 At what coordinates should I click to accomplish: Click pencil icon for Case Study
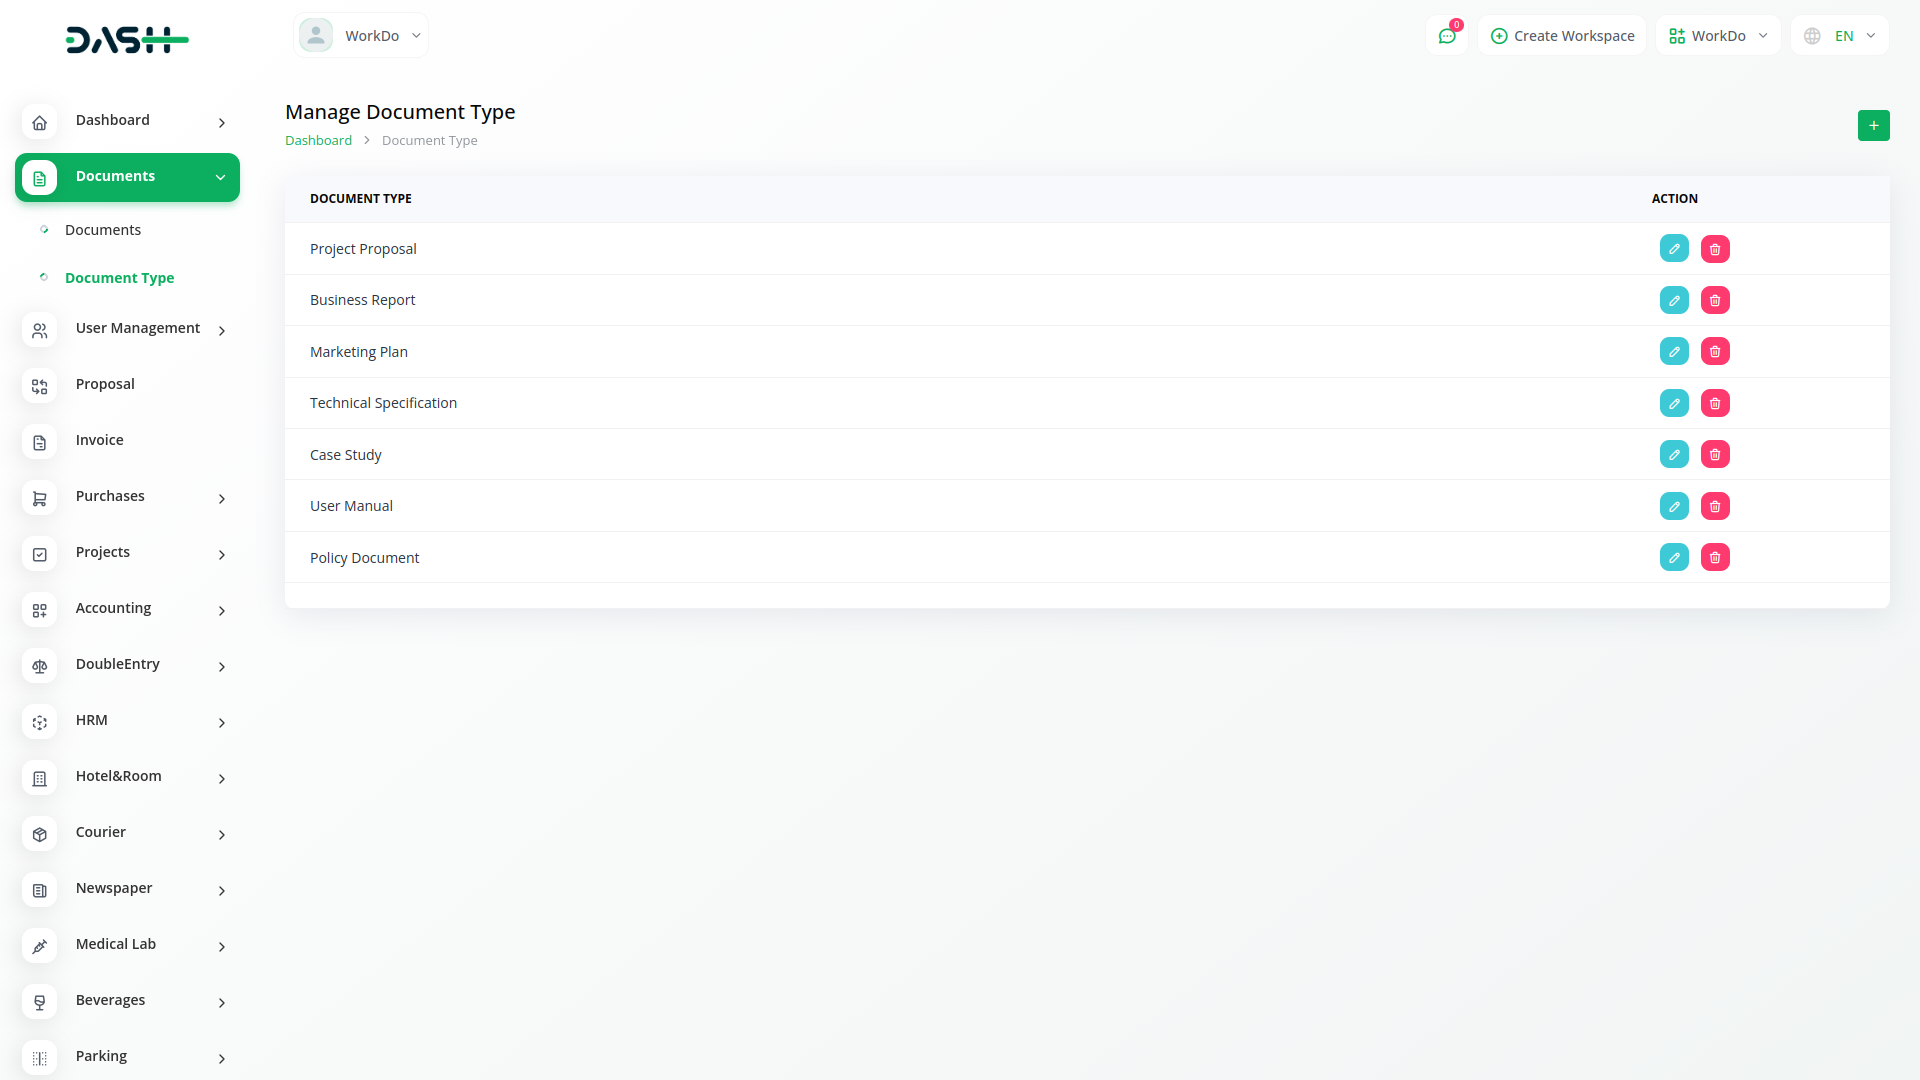[x=1674, y=455]
